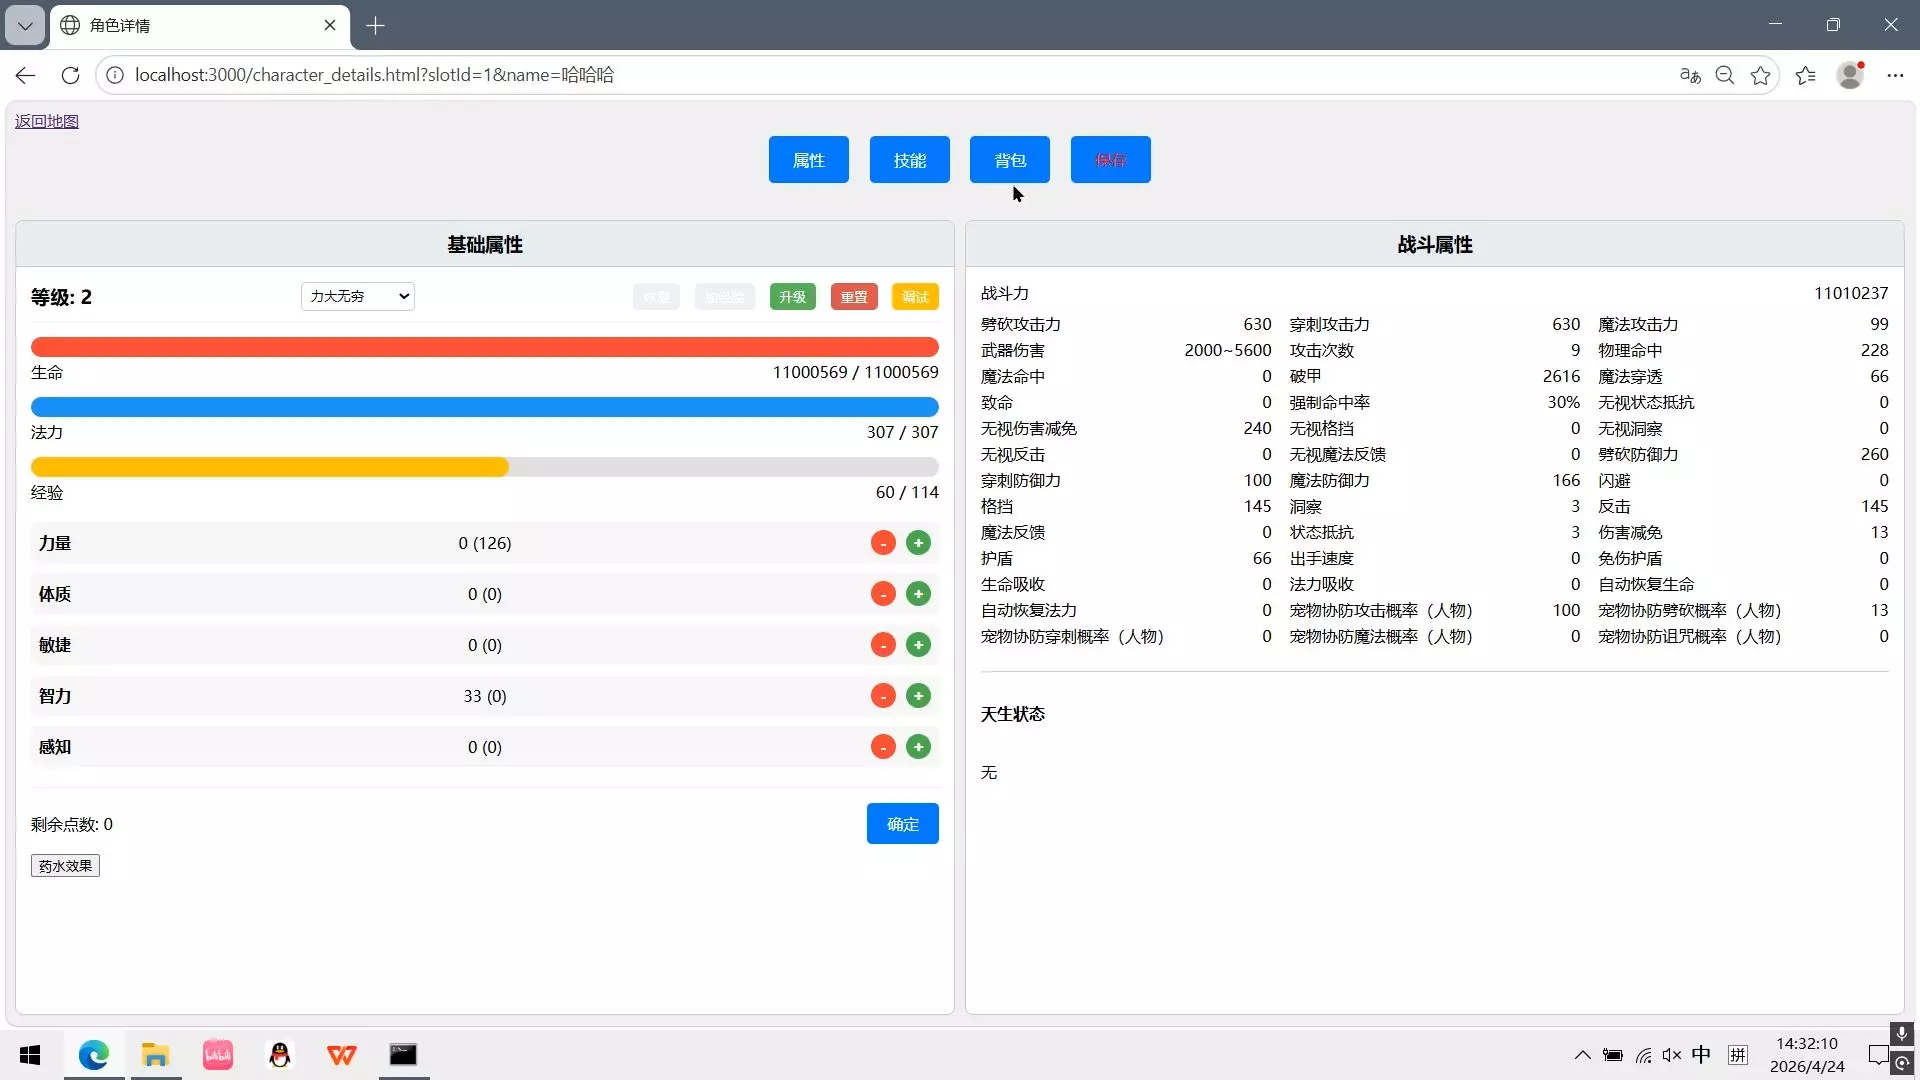Image resolution: width=1920 pixels, height=1080 pixels.
Task: Switch to the 技能 tab
Action: [x=910, y=160]
